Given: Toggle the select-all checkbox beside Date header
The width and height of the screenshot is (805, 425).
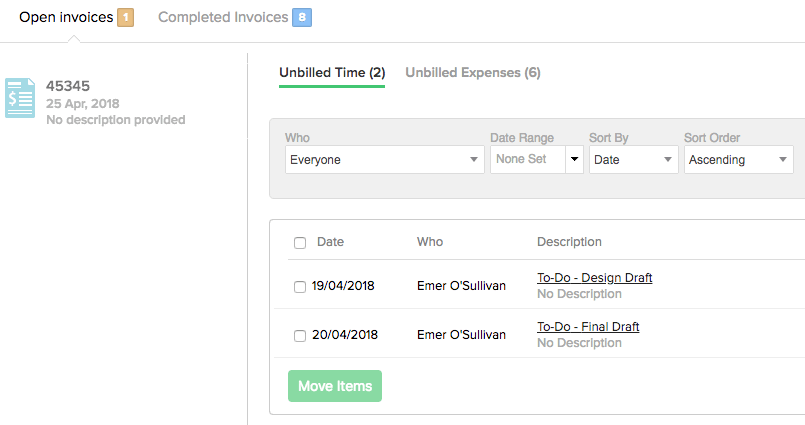Looking at the screenshot, I should (x=300, y=243).
